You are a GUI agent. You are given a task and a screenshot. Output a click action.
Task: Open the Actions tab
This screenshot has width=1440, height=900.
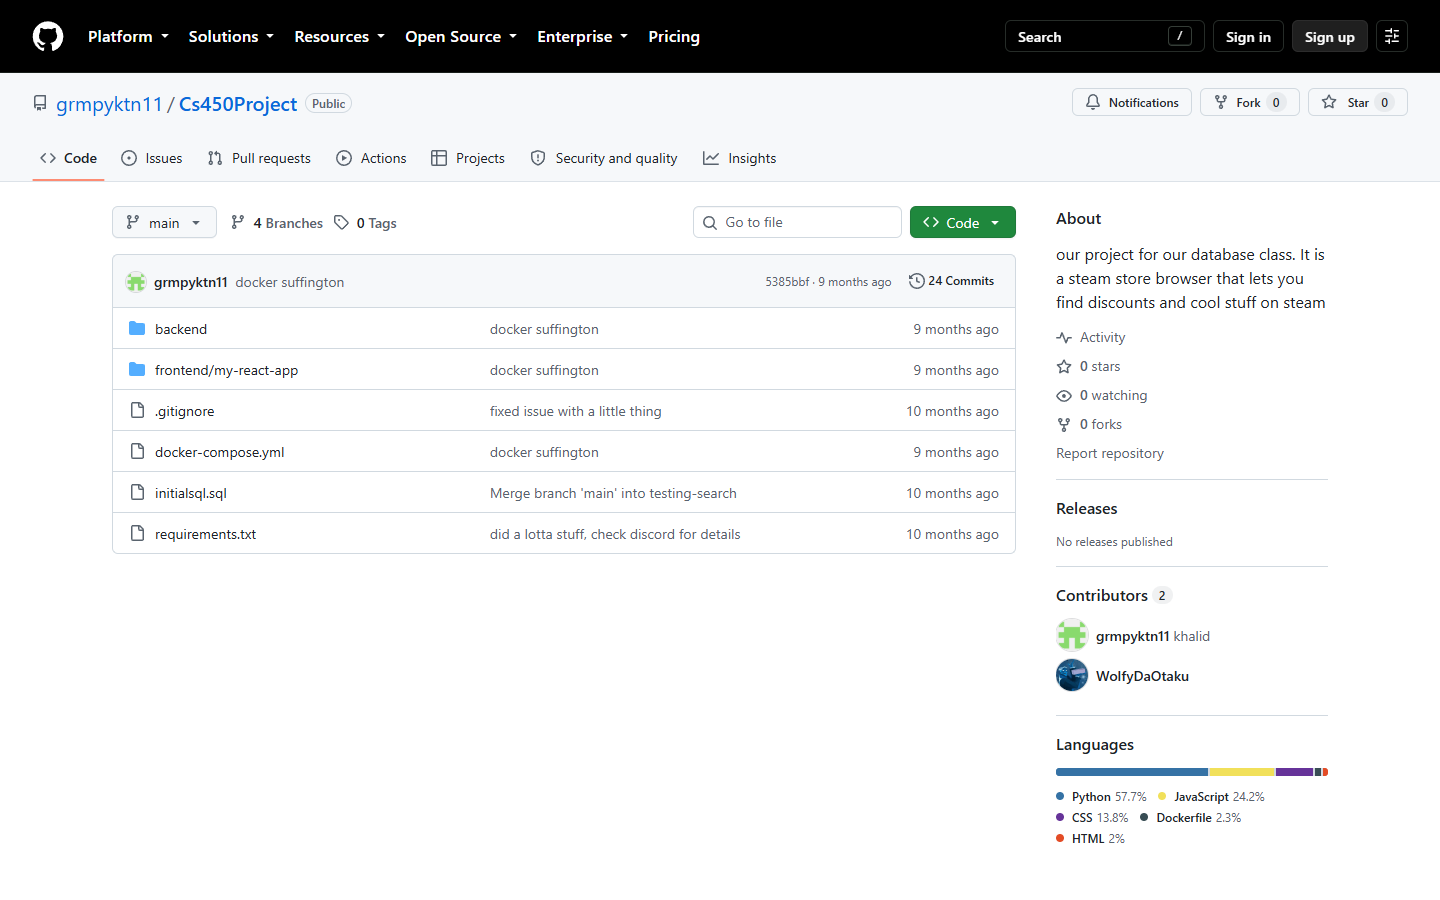(371, 158)
